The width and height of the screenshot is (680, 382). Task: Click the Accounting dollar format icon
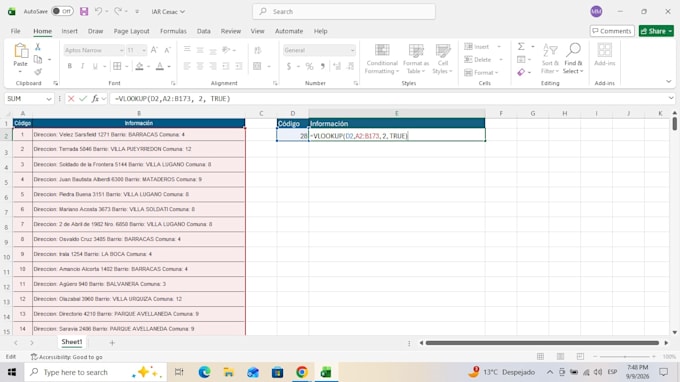point(288,66)
